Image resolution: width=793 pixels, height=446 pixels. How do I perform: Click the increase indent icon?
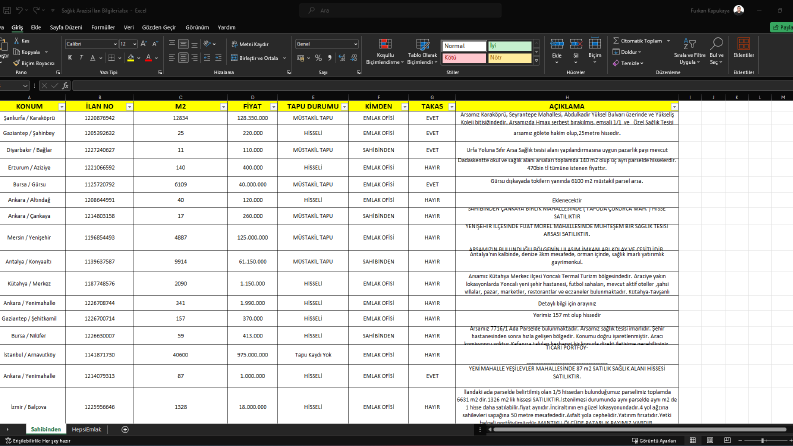point(218,58)
